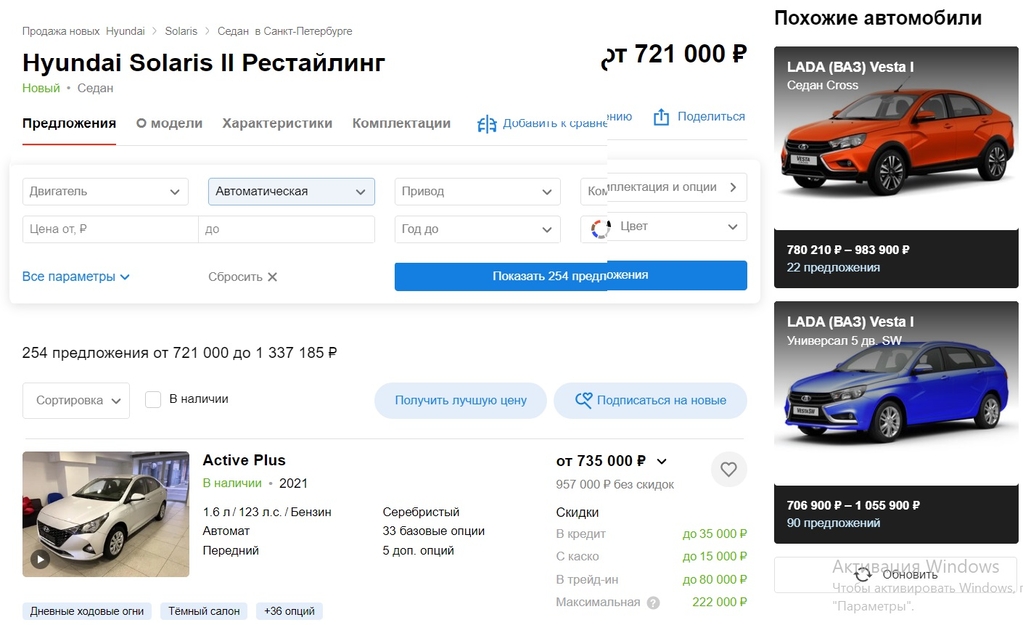Click the refresh icon beside Обновить

click(863, 574)
